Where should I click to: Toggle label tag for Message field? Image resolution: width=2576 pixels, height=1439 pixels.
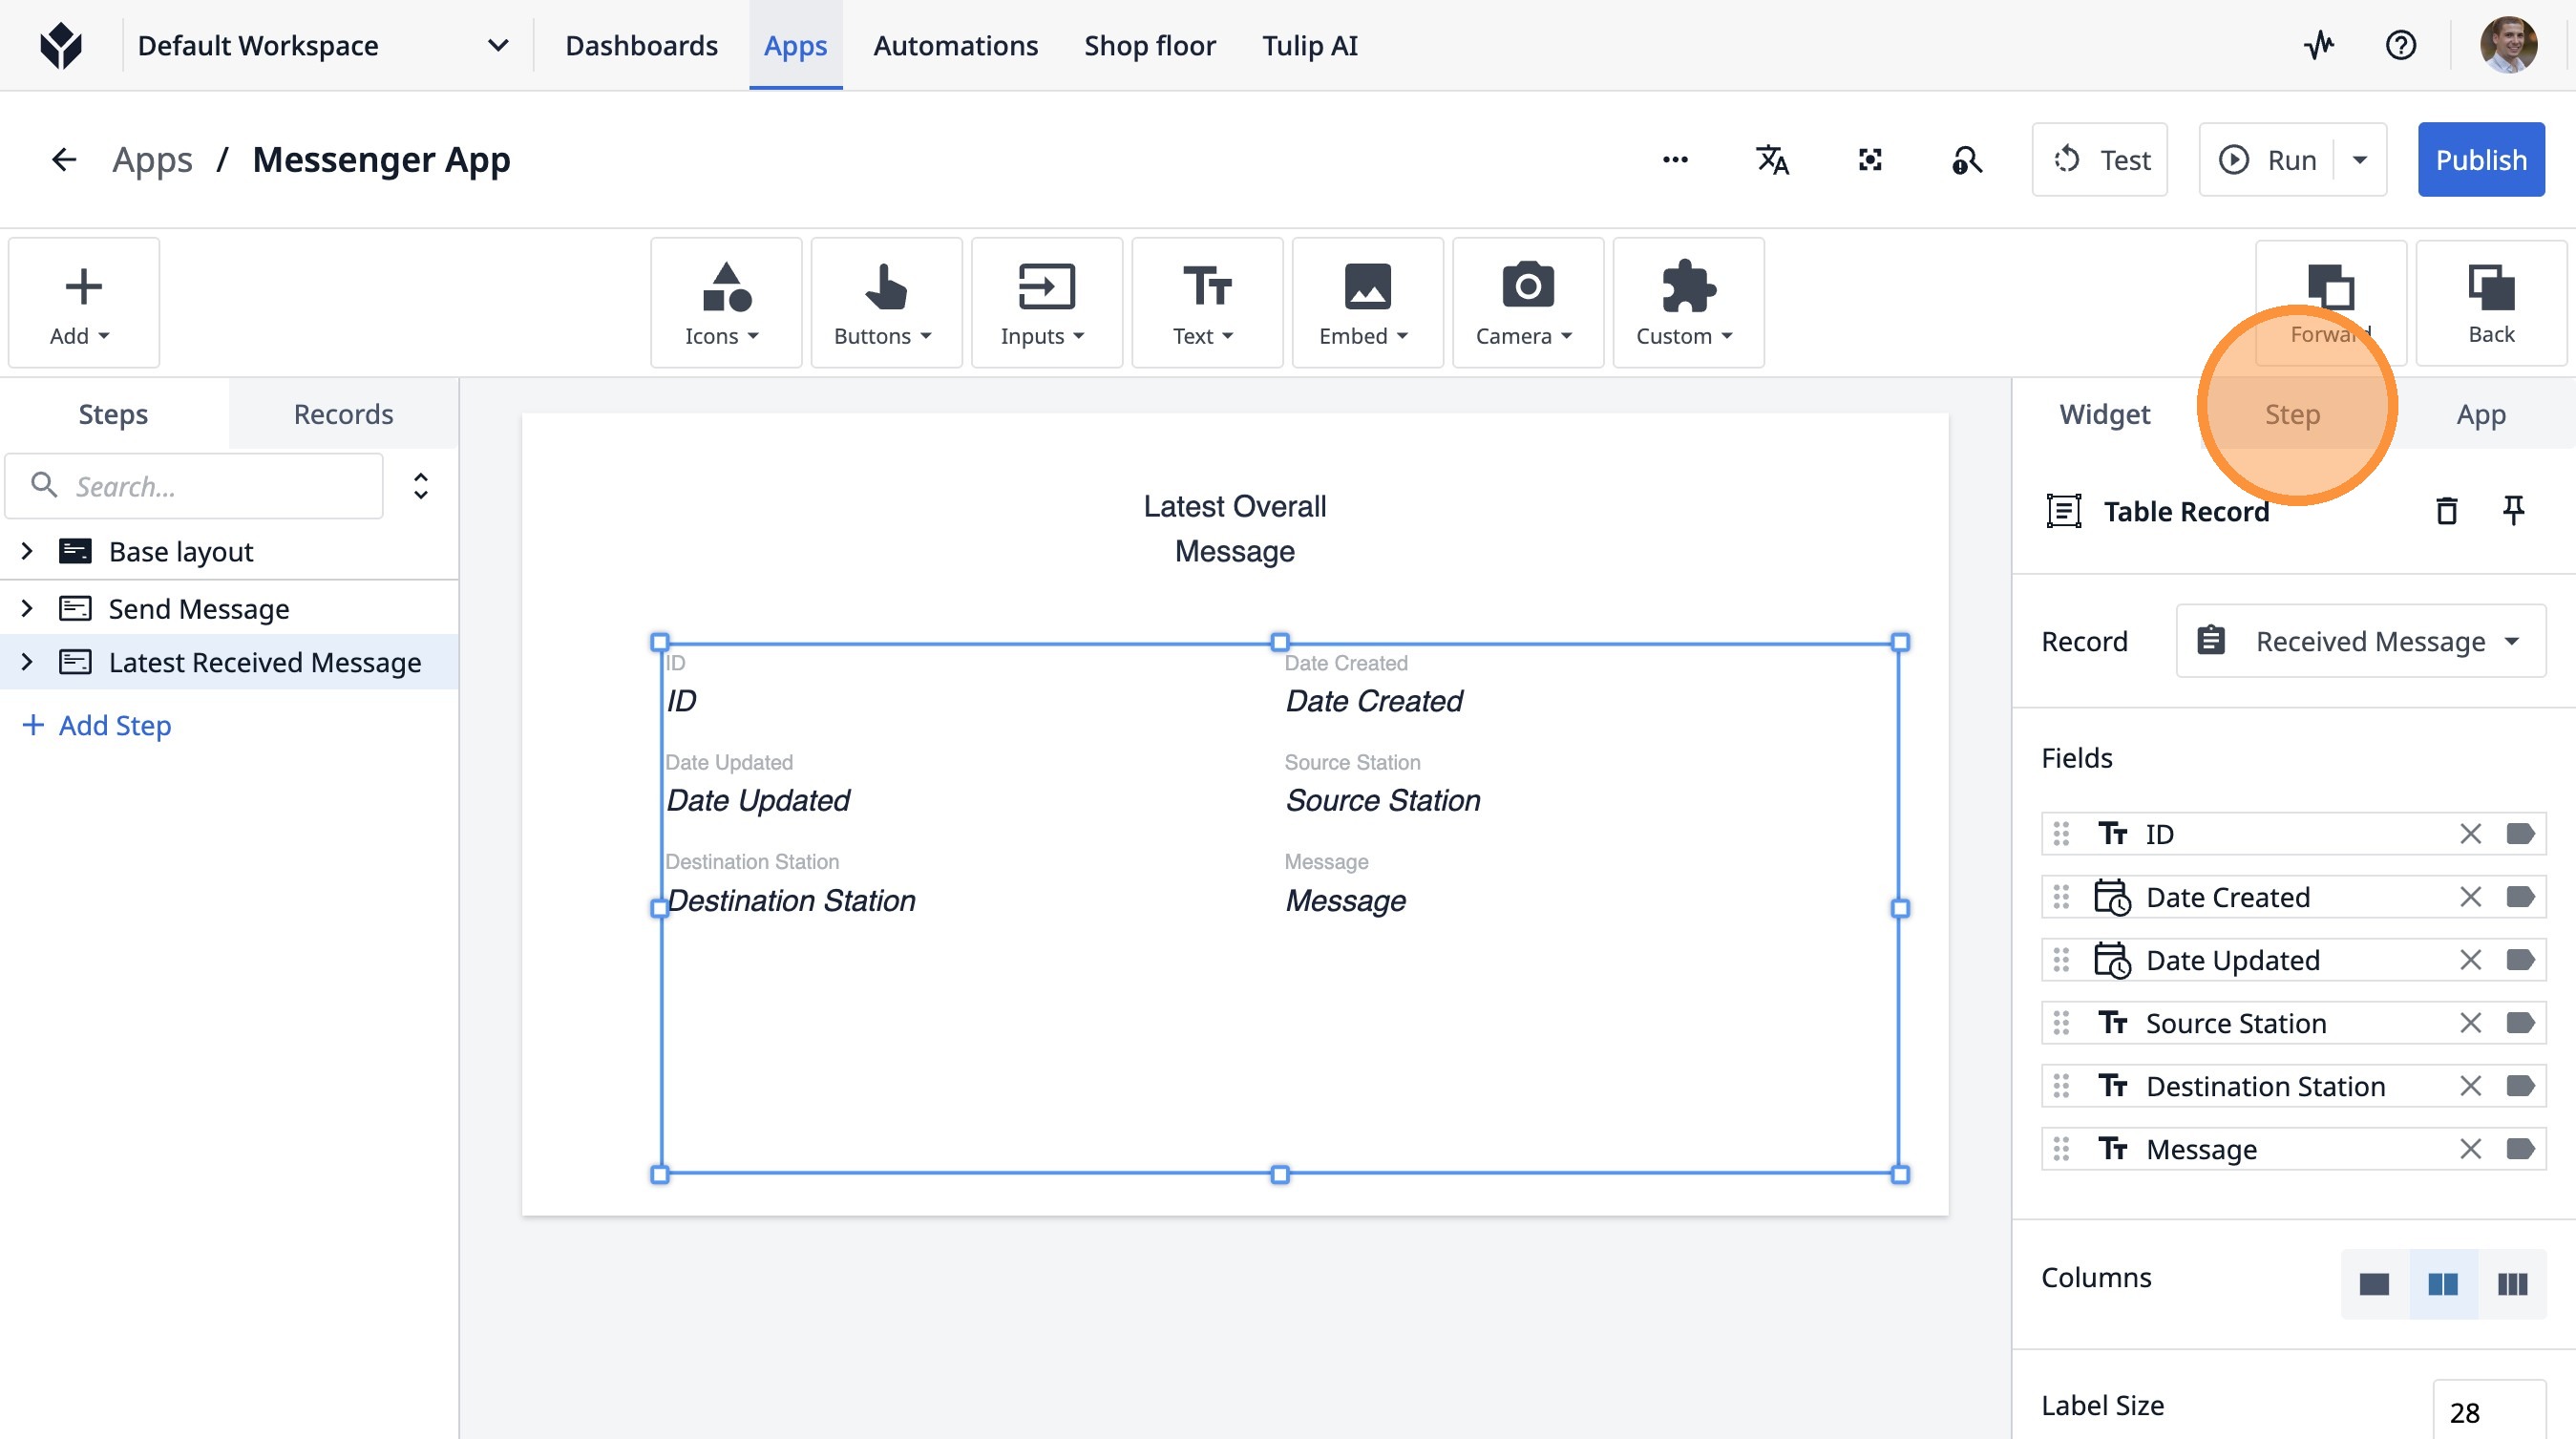tap(2520, 1148)
